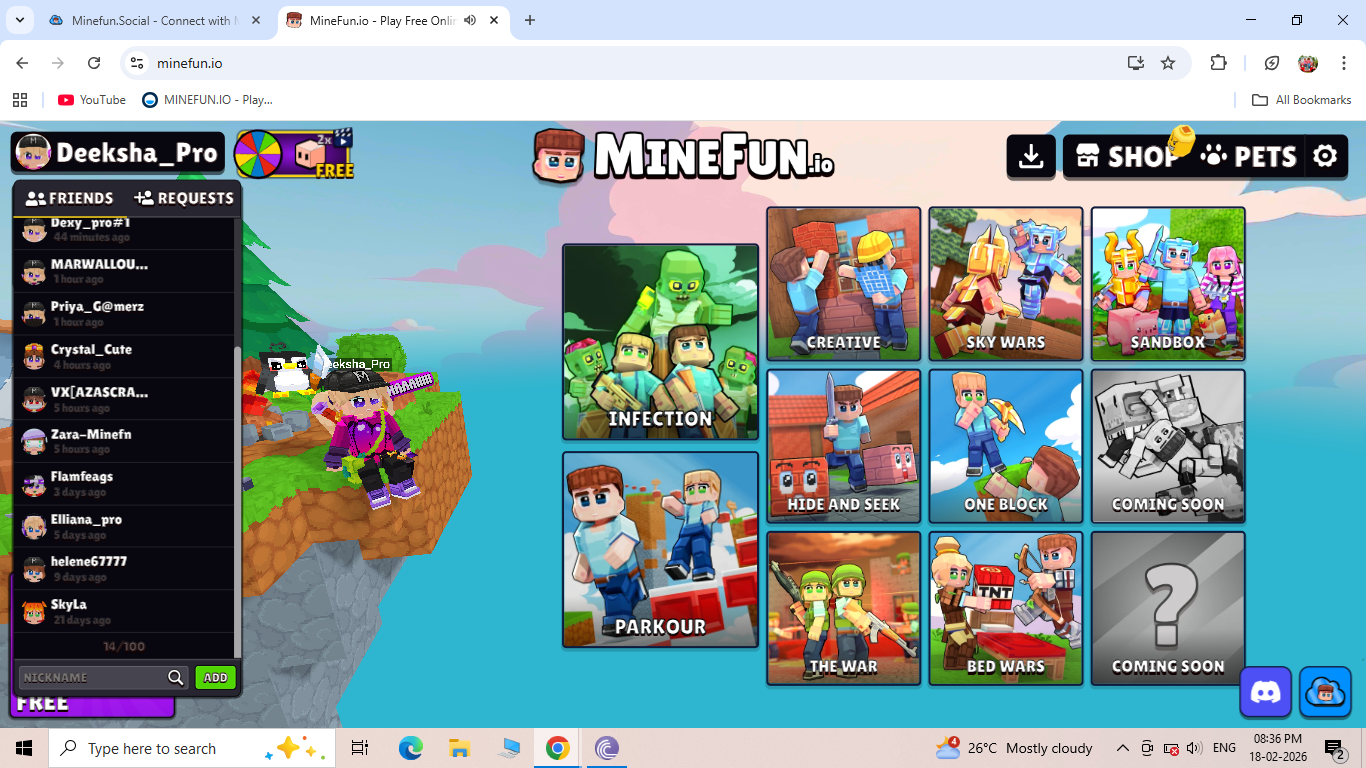Image resolution: width=1366 pixels, height=768 pixels.
Task: Click the cloud save icon
Action: point(1325,692)
